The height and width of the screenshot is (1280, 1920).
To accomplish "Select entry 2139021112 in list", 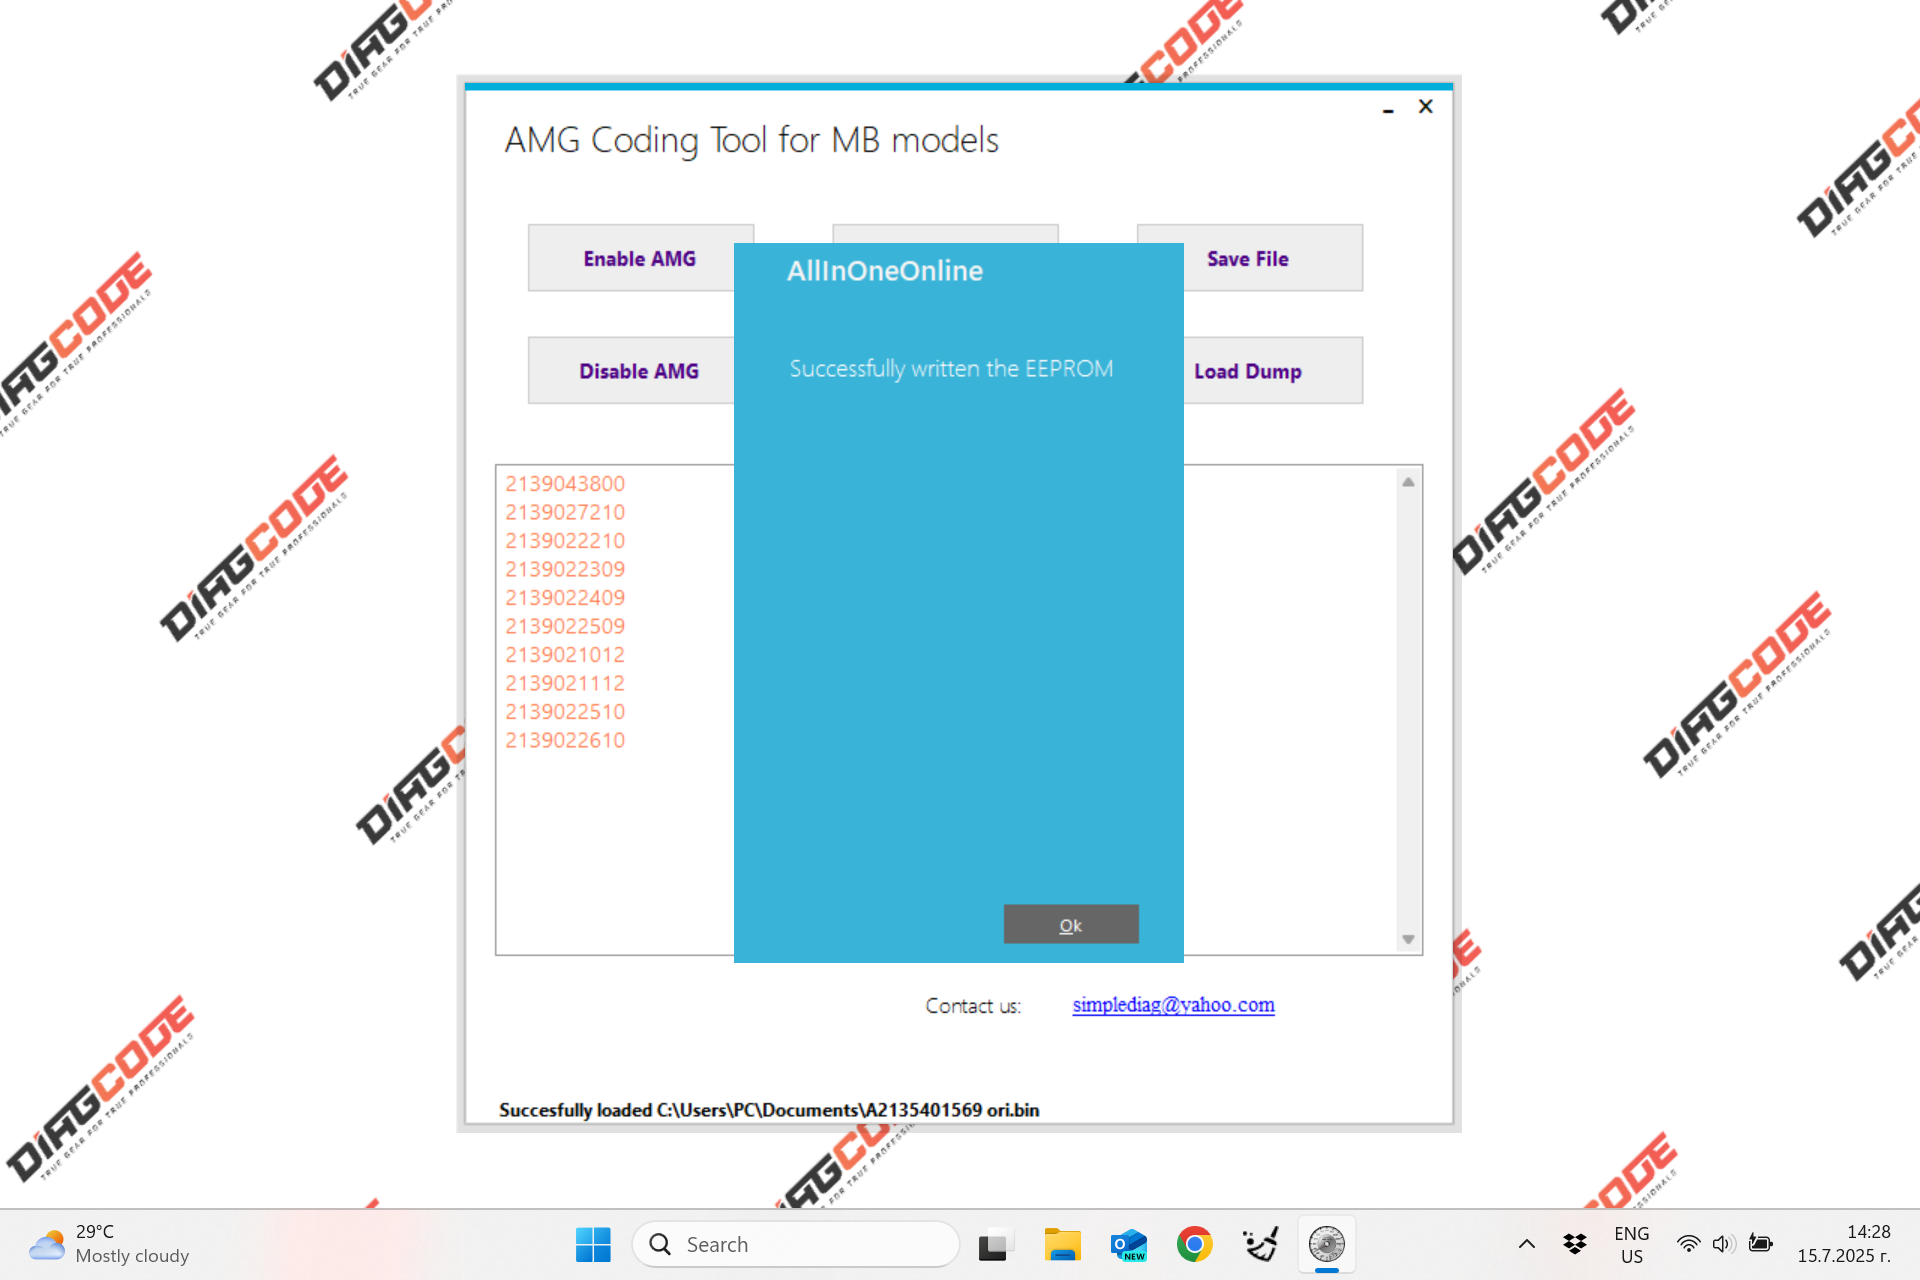I will (565, 683).
